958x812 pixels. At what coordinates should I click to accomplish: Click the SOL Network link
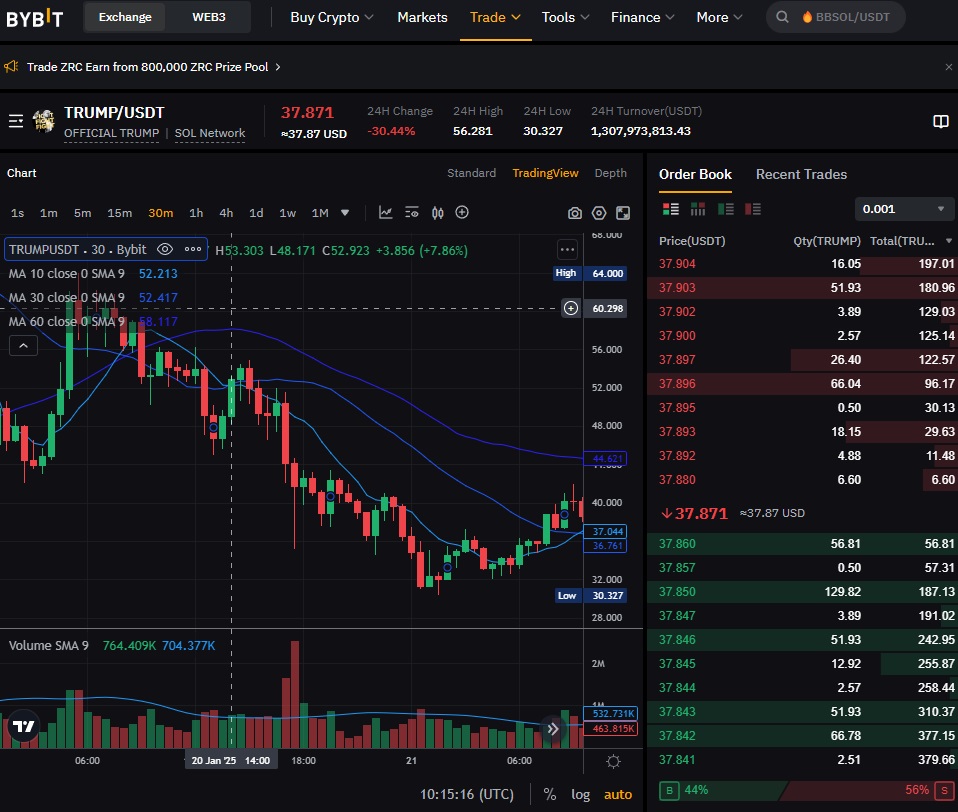click(x=210, y=133)
